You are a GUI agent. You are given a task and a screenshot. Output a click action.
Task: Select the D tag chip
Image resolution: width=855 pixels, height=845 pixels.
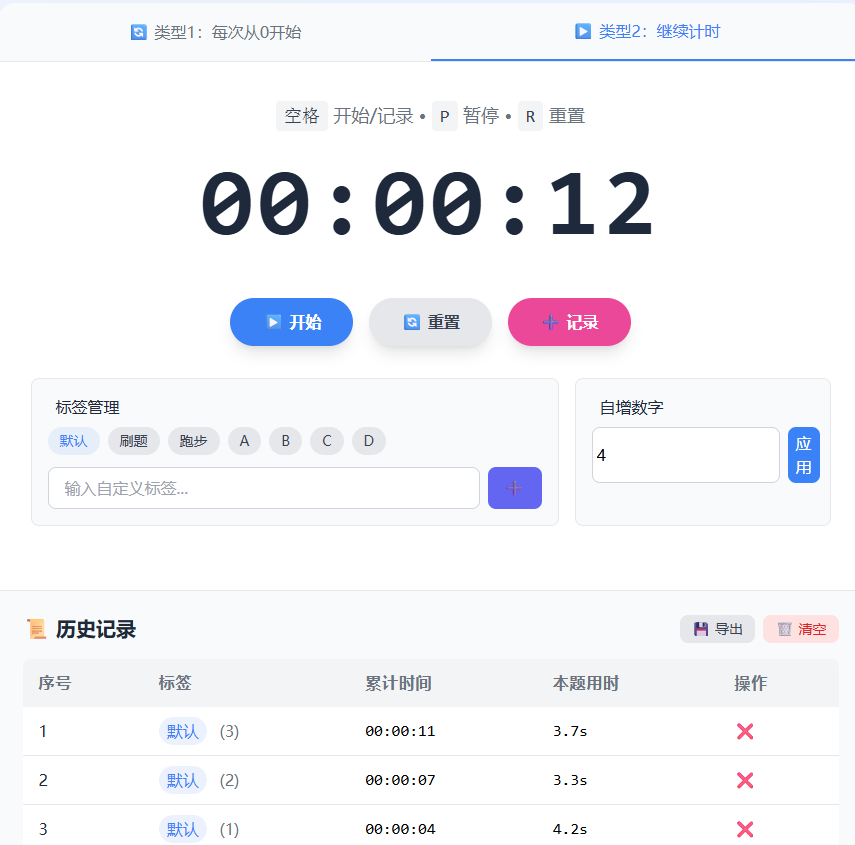[369, 441]
